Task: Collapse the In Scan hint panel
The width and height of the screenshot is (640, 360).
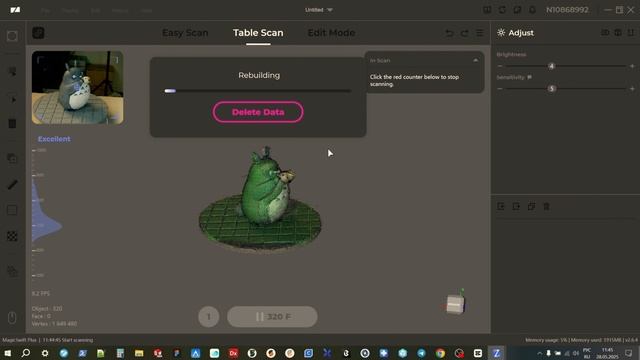Action: (x=476, y=60)
